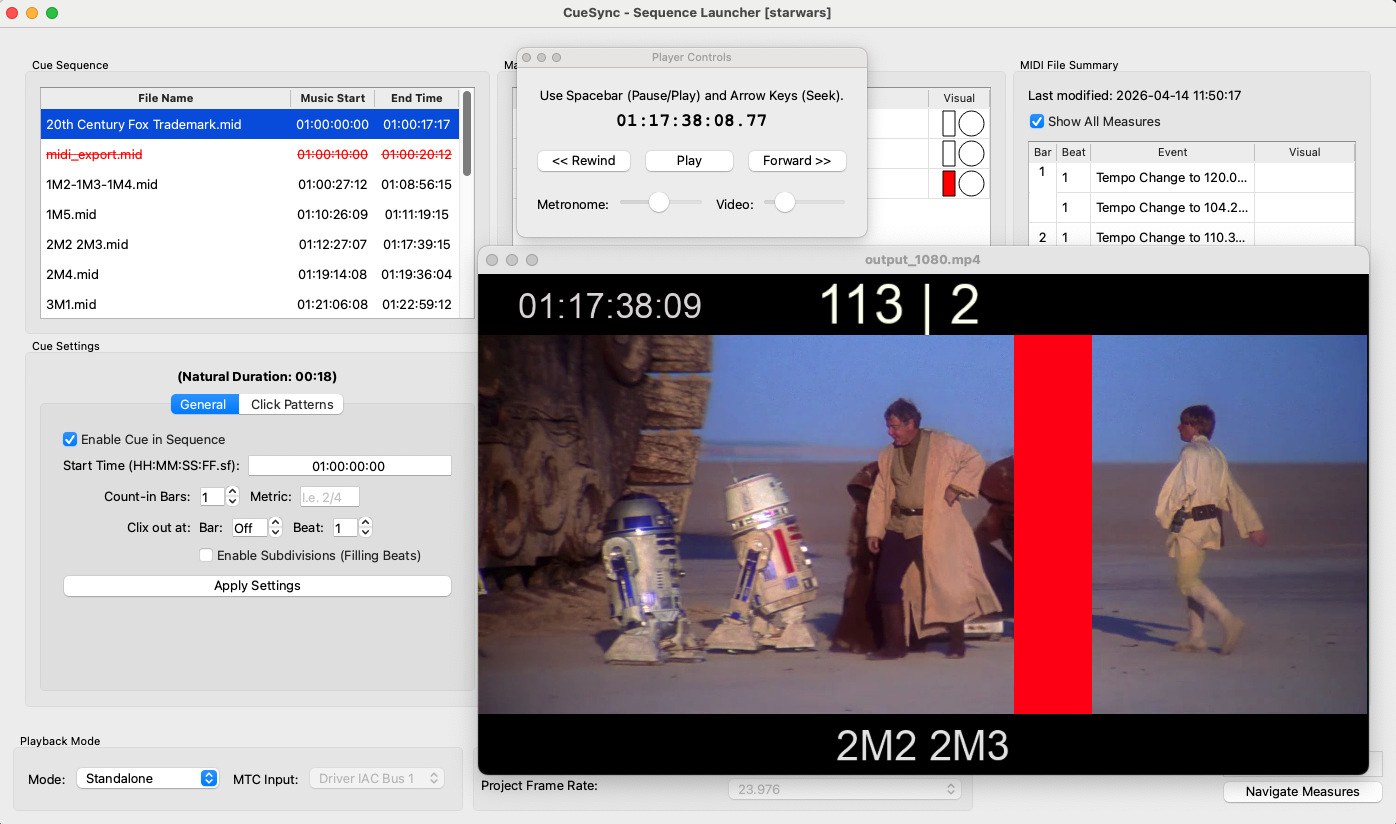Viewport: 1396px width, 824px height.
Task: Select the 20th Century Fox Trademark.mid cue
Action: point(250,124)
